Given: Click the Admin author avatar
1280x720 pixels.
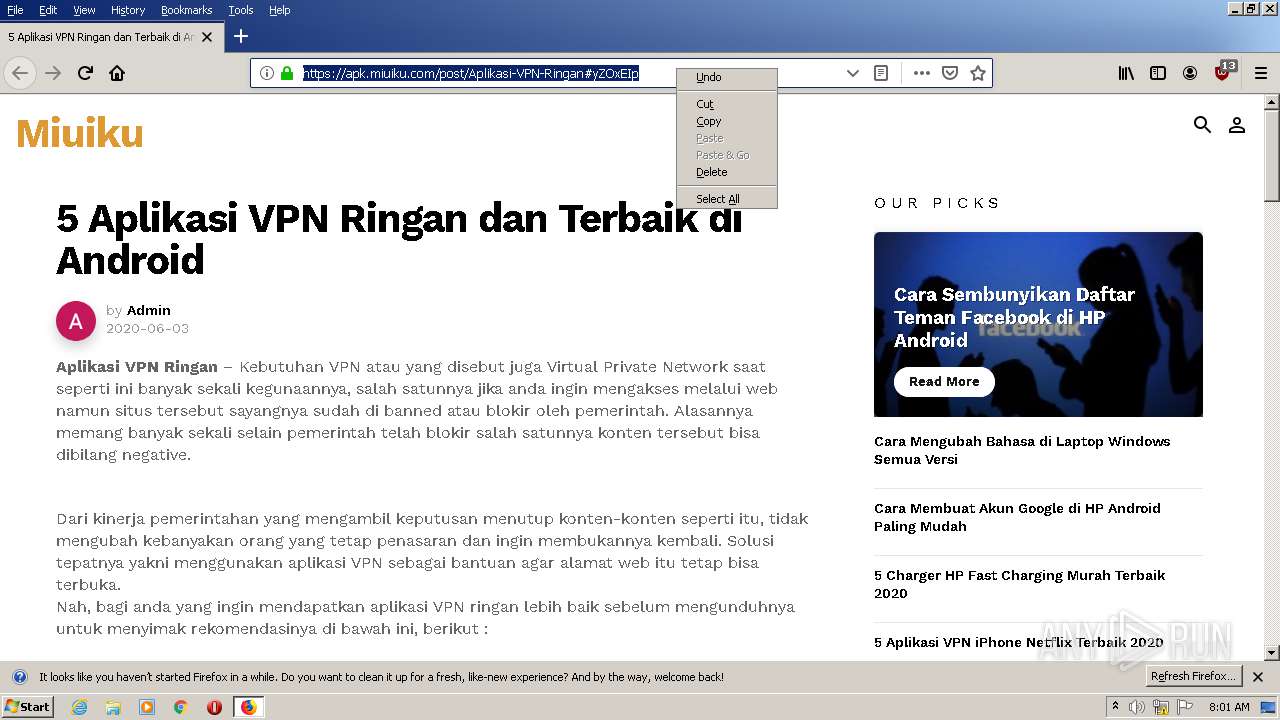Looking at the screenshot, I should pos(76,321).
